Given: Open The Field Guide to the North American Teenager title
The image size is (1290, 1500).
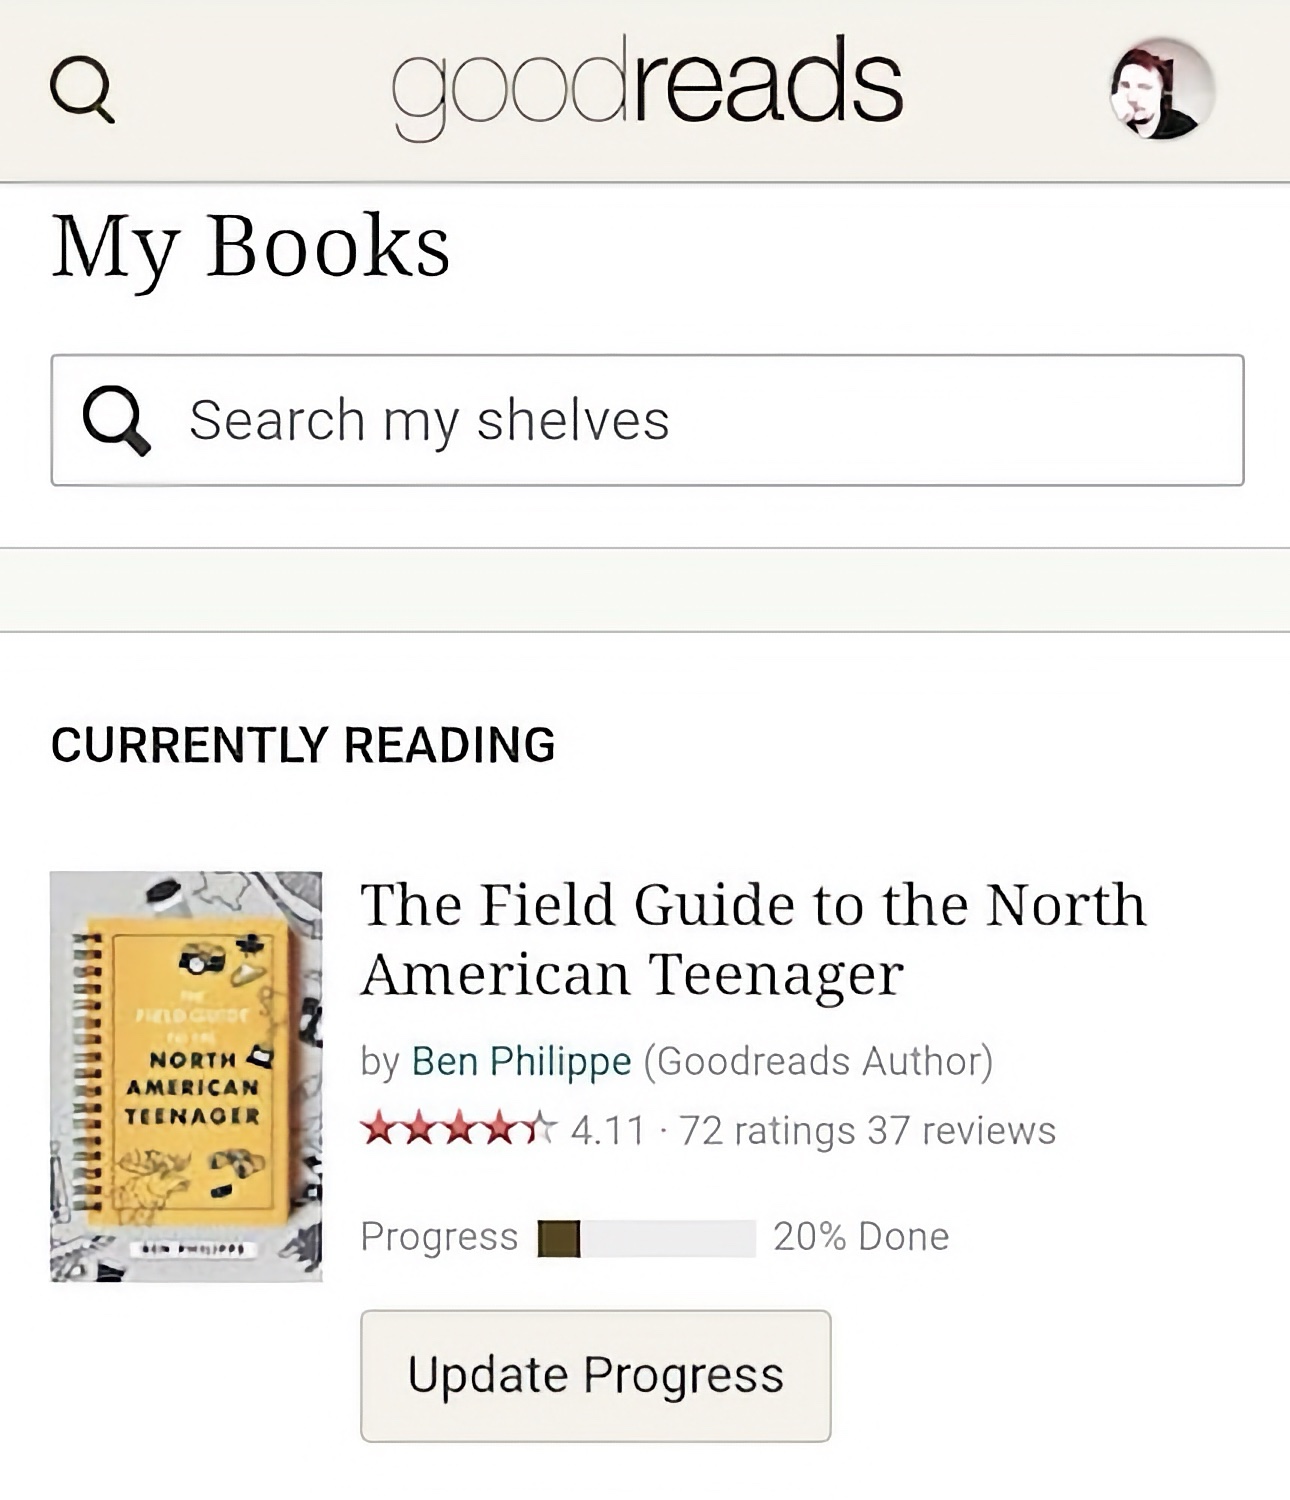Looking at the screenshot, I should 753,938.
